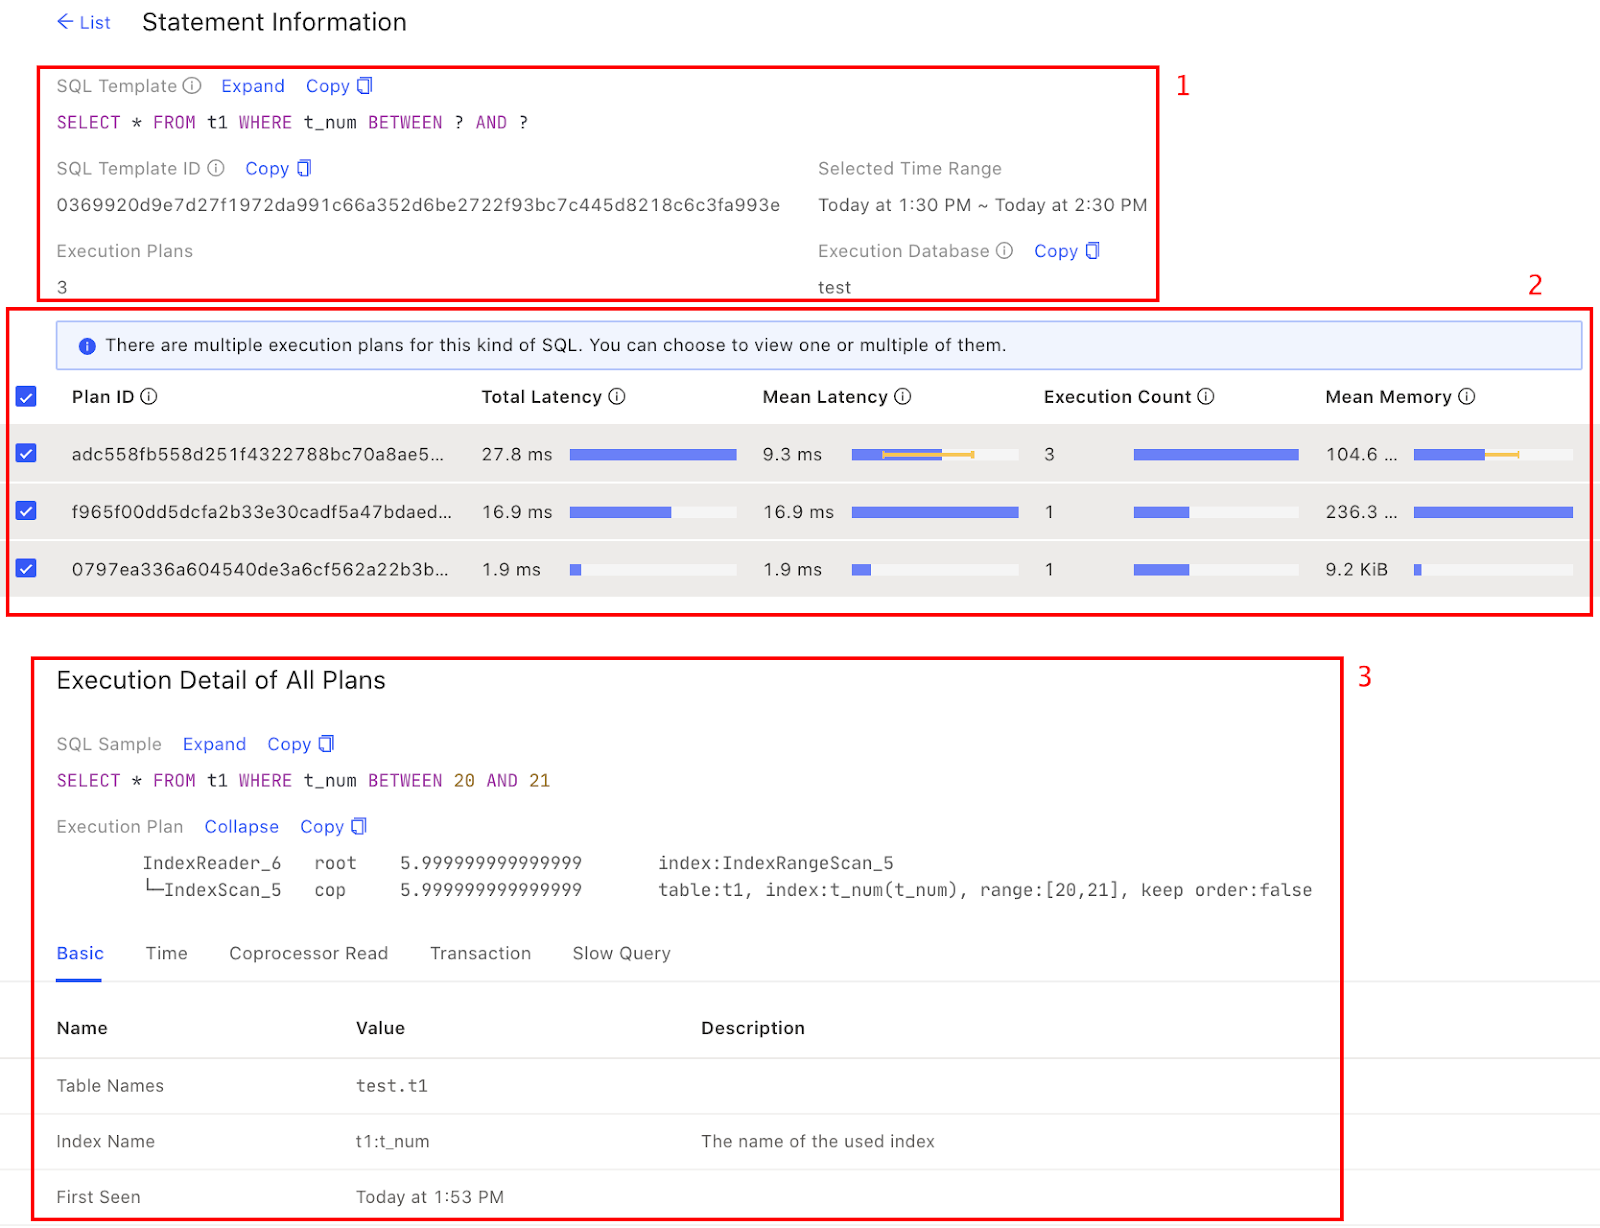This screenshot has width=1600, height=1228.
Task: Click the Total Latency bar of first plan
Action: pyautogui.click(x=653, y=454)
